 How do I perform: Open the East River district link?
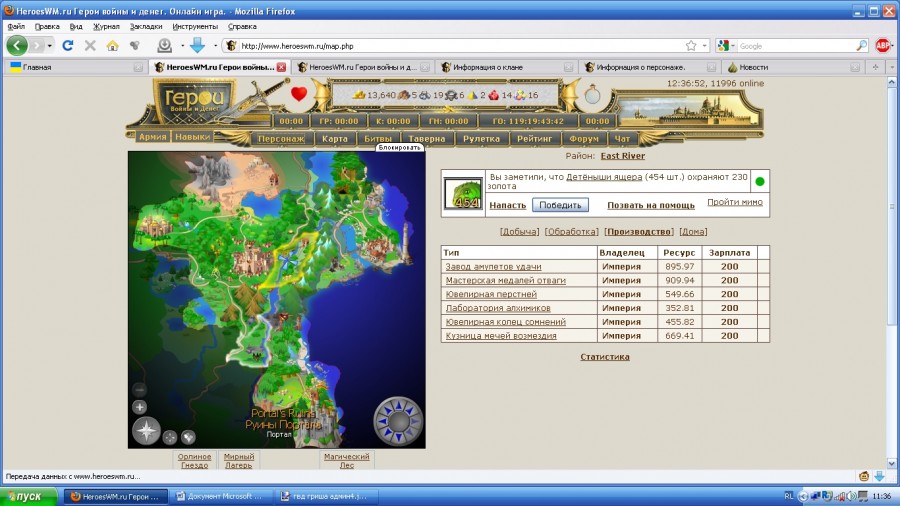tap(623, 155)
